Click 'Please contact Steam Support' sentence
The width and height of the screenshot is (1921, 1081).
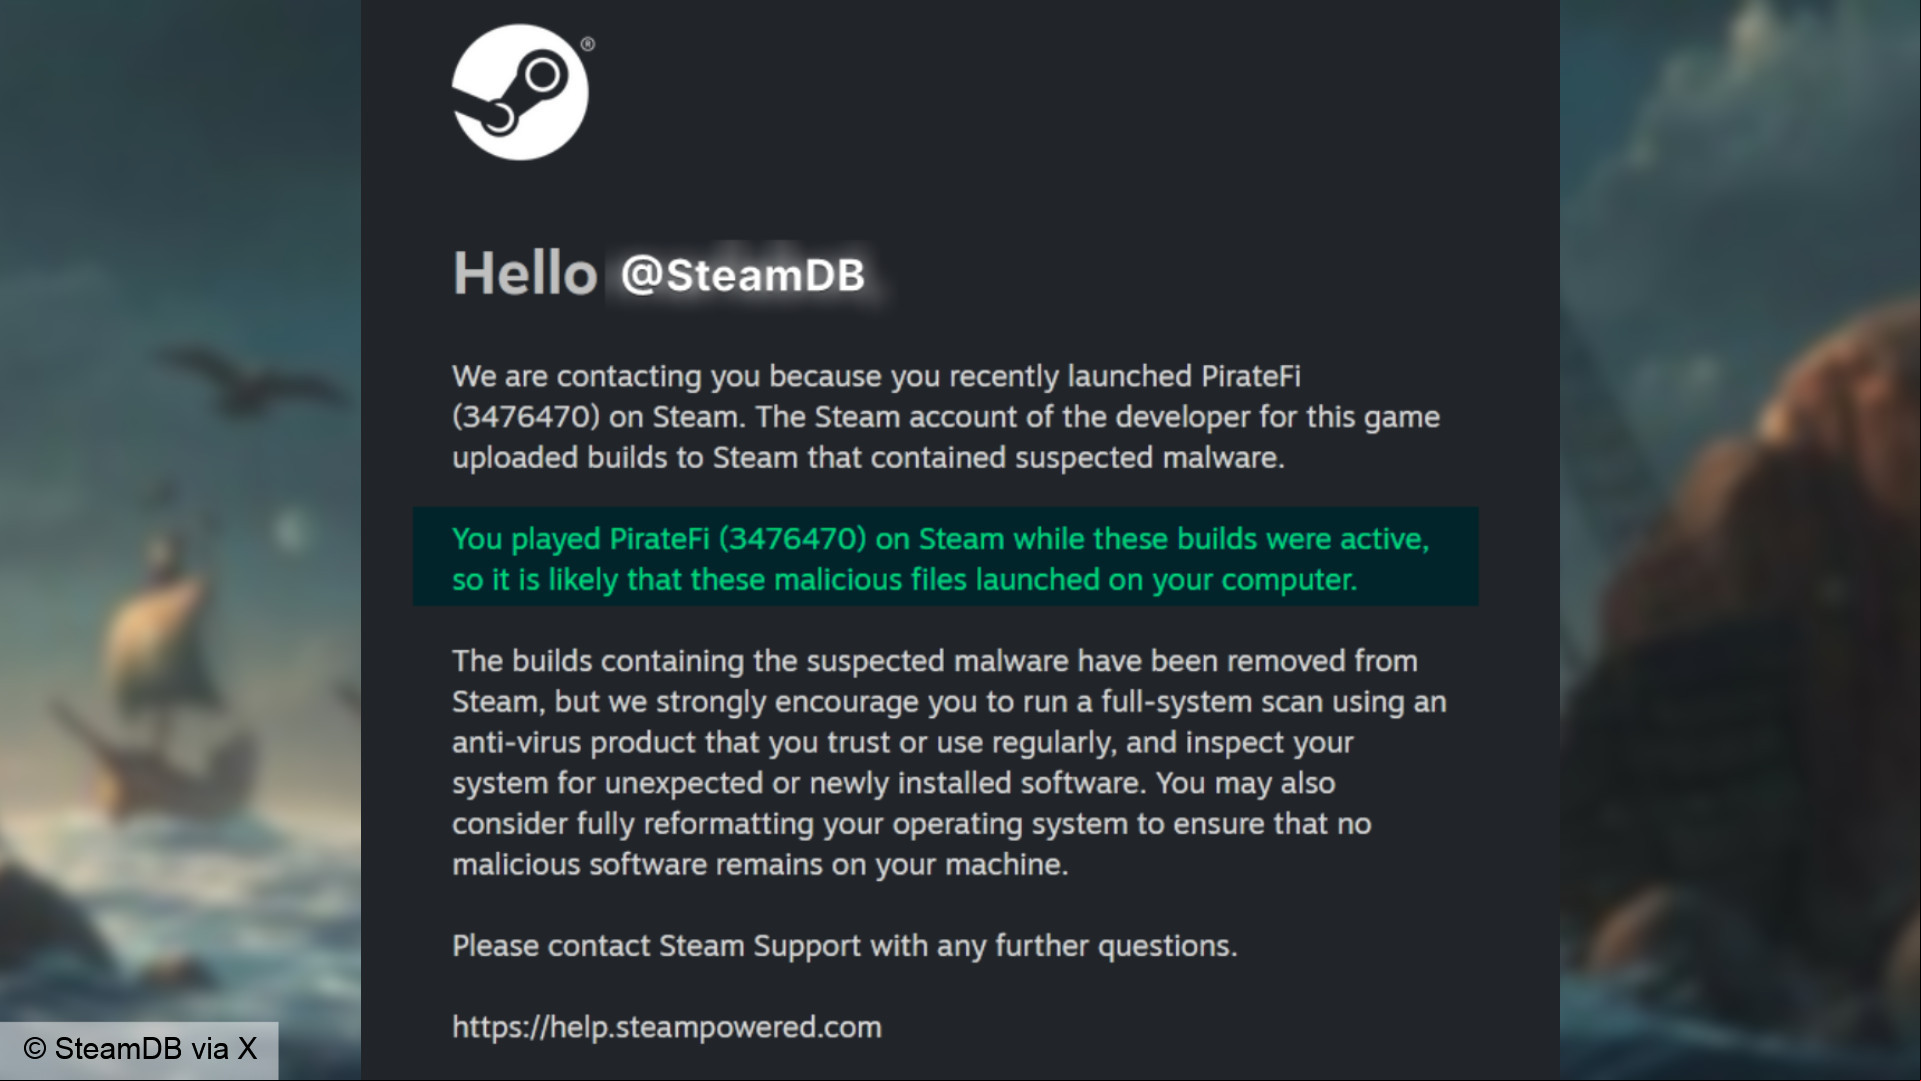click(x=844, y=946)
